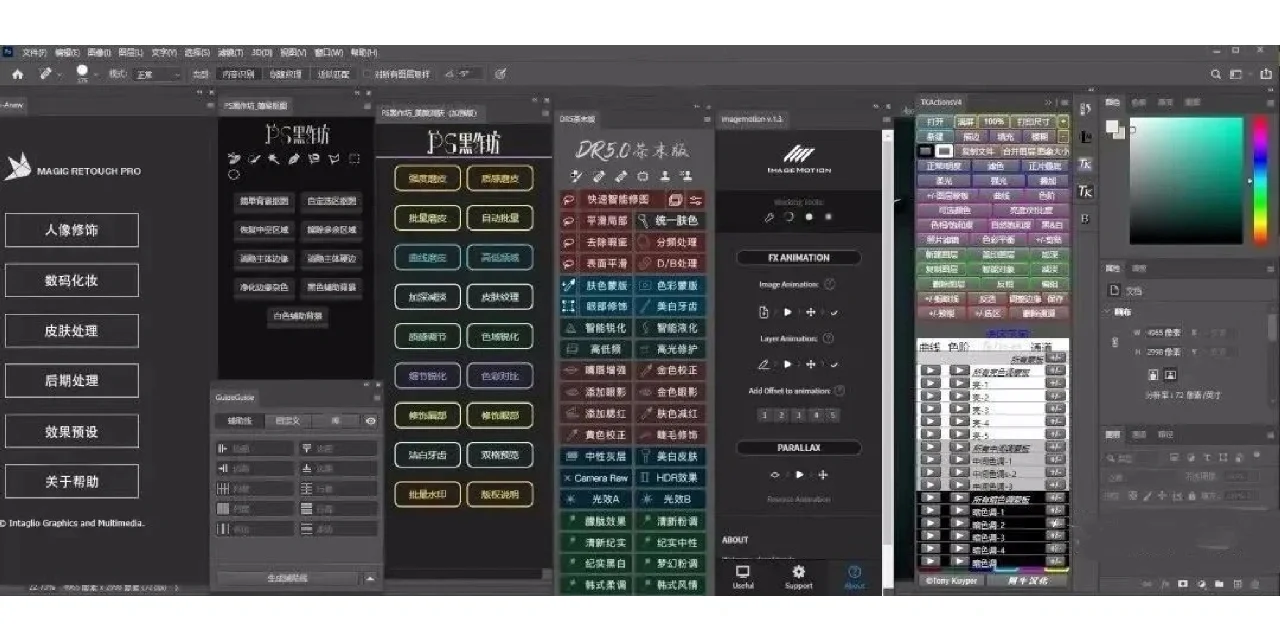
Task: Click the search icon at top right
Action: click(x=1216, y=74)
